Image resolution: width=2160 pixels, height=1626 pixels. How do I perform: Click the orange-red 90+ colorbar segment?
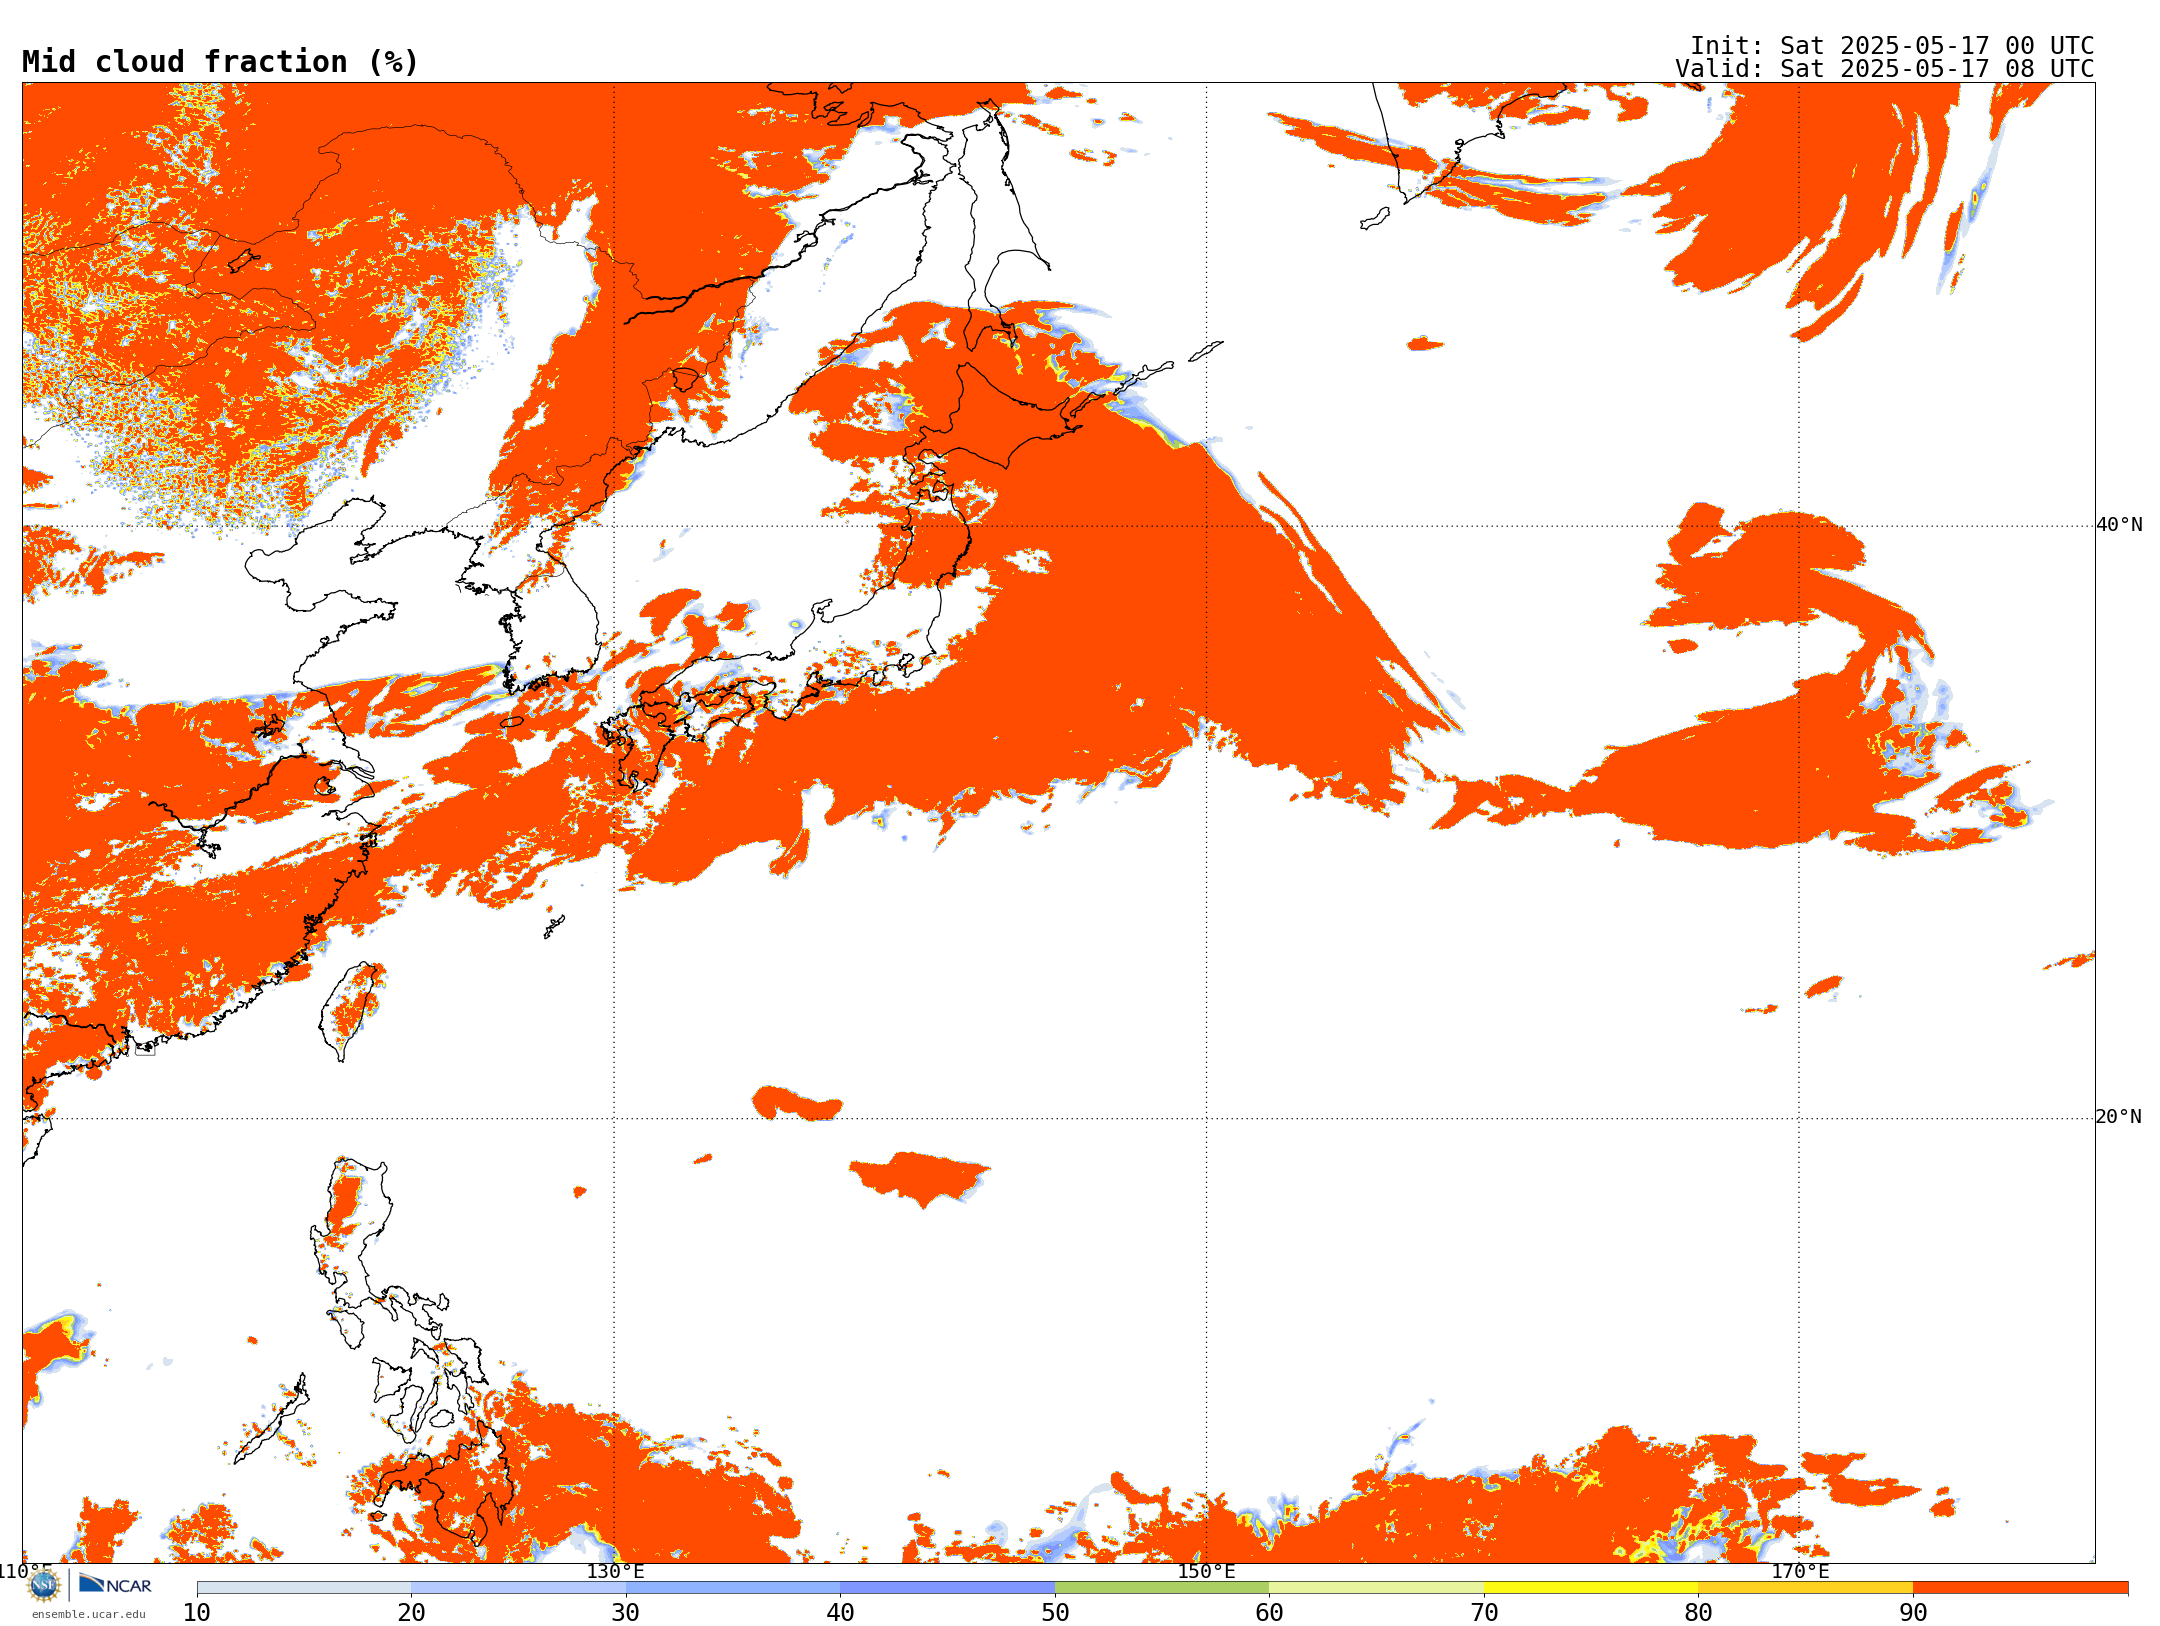(2020, 1588)
